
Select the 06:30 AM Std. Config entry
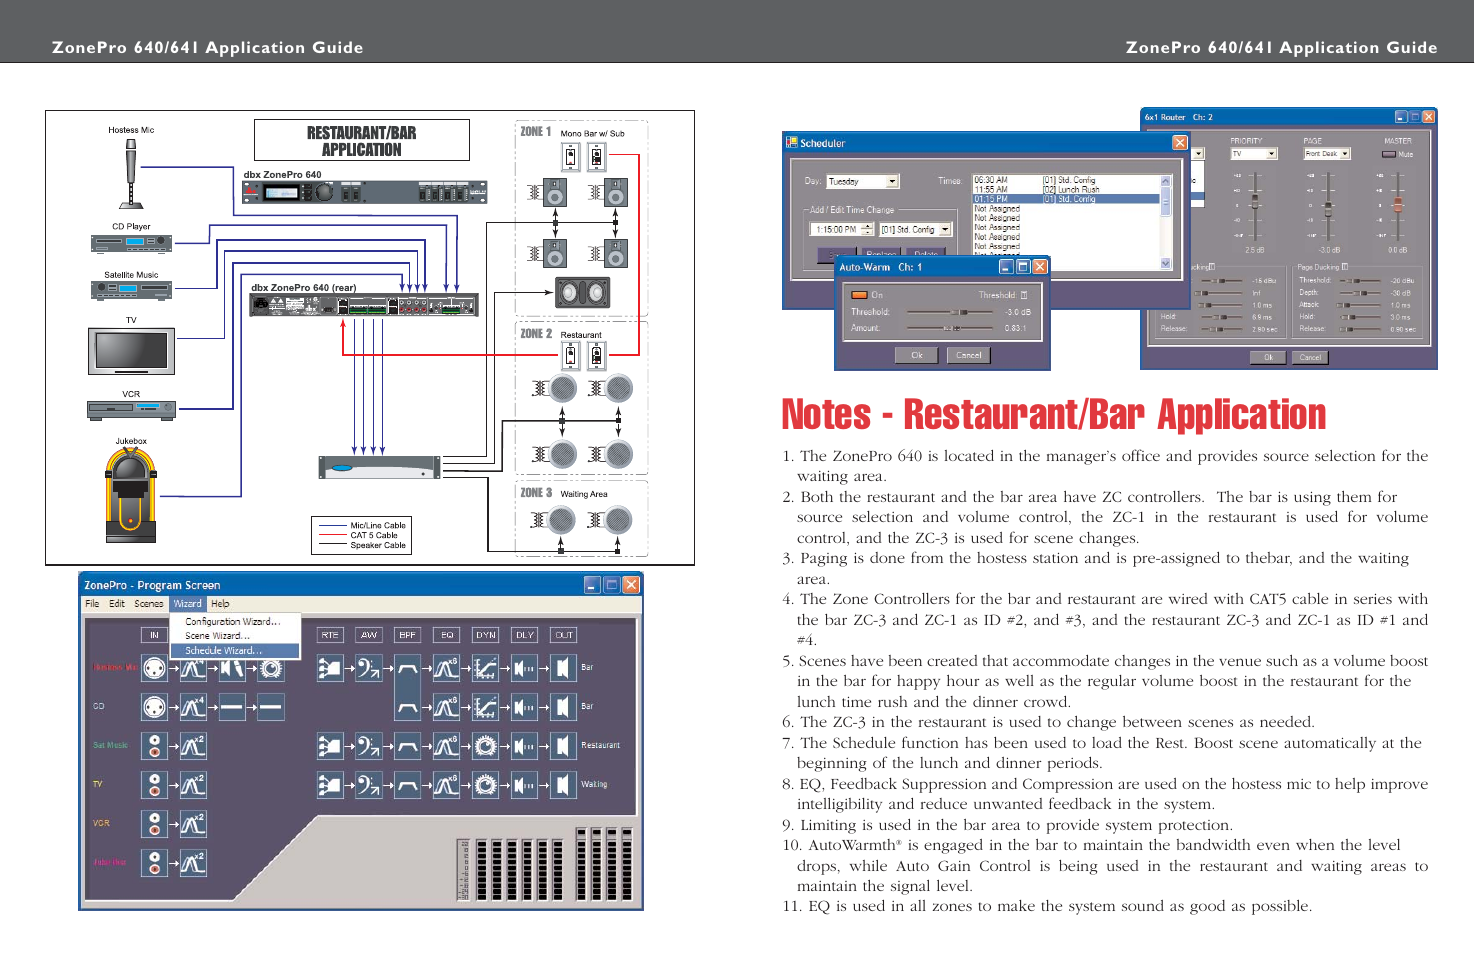pyautogui.click(x=1066, y=181)
